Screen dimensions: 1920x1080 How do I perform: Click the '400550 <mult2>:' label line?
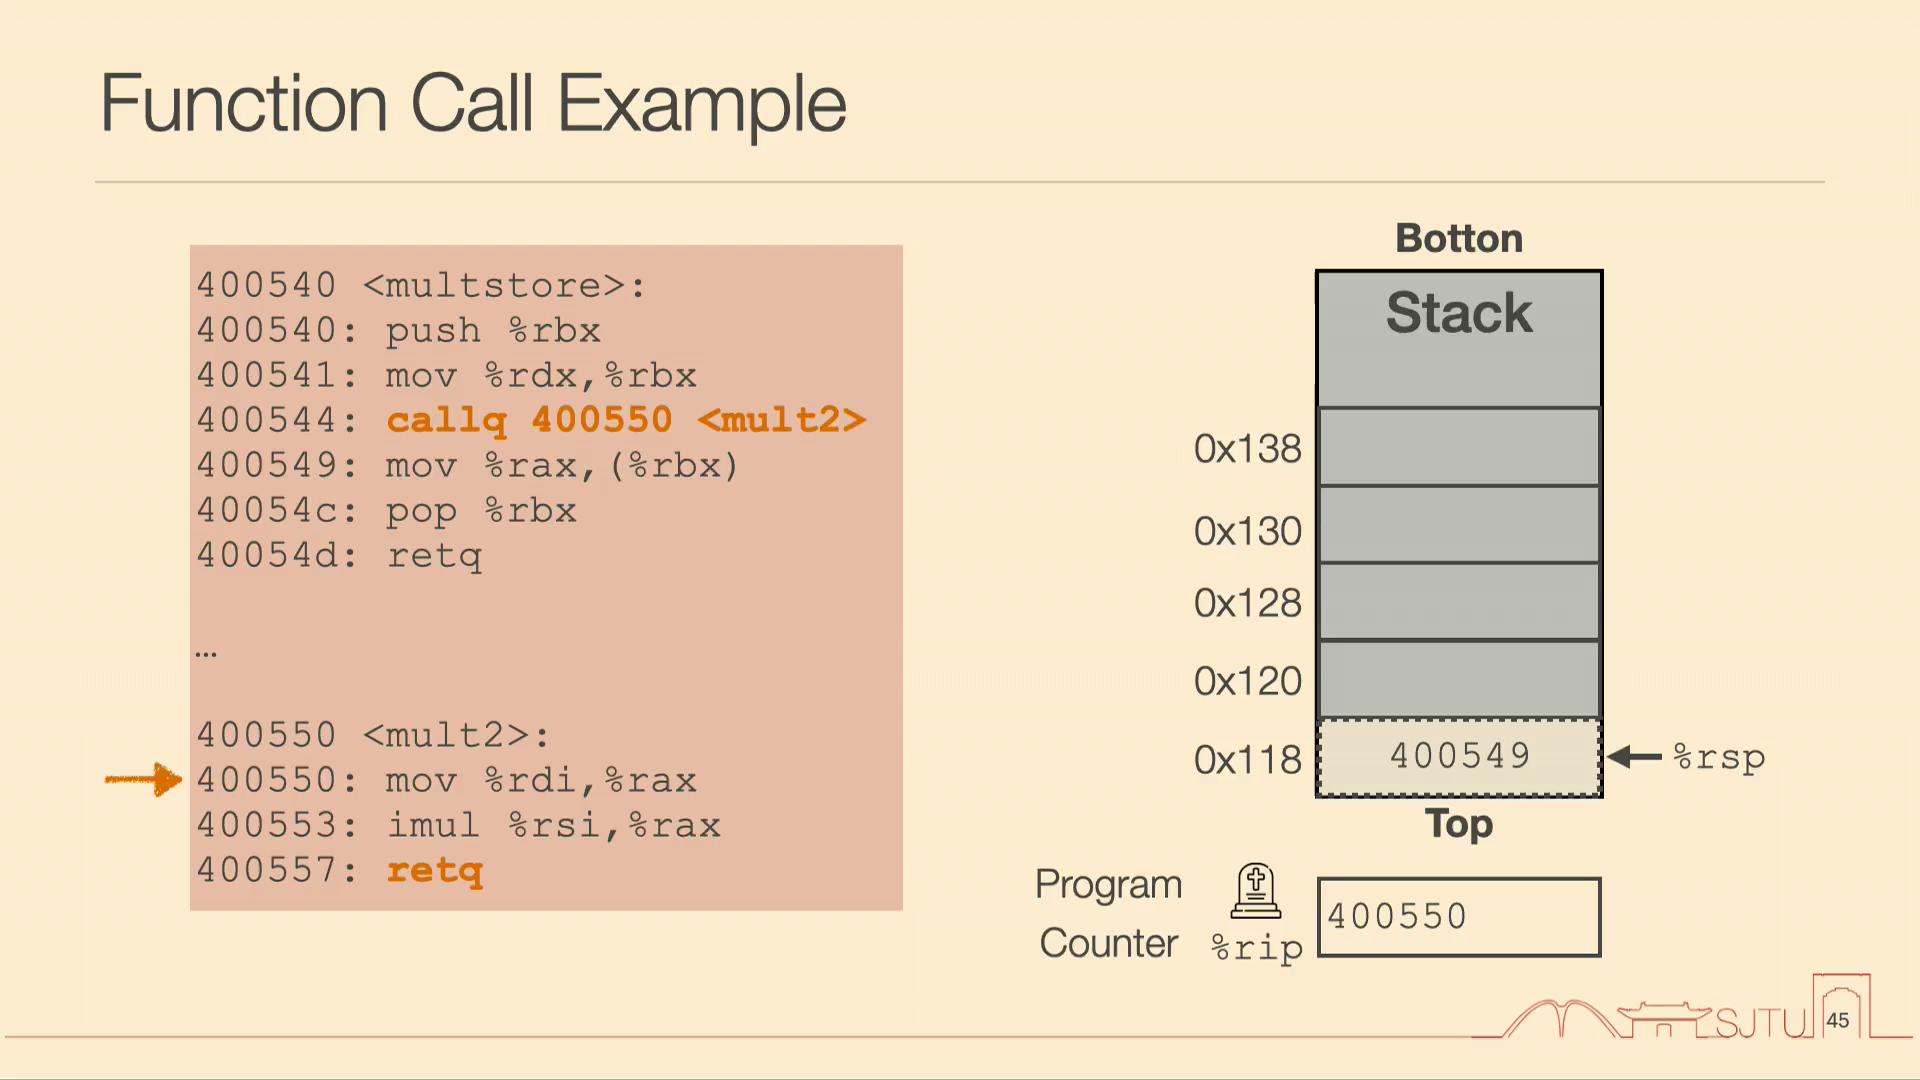coord(373,735)
